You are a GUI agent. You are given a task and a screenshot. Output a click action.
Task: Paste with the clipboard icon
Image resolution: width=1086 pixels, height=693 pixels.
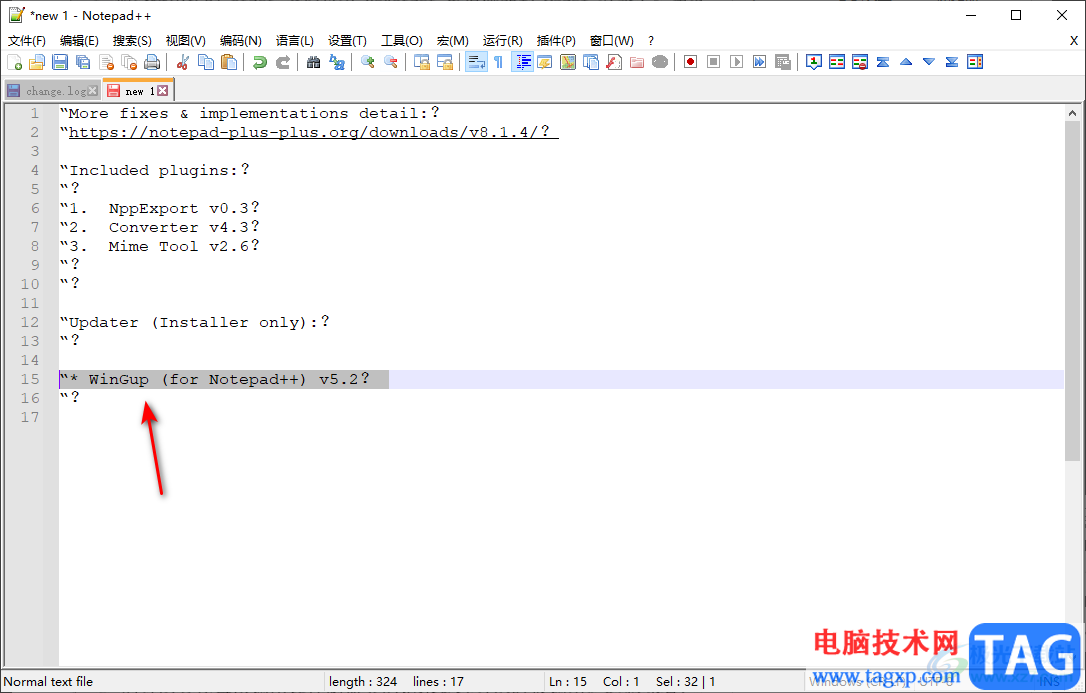229,62
